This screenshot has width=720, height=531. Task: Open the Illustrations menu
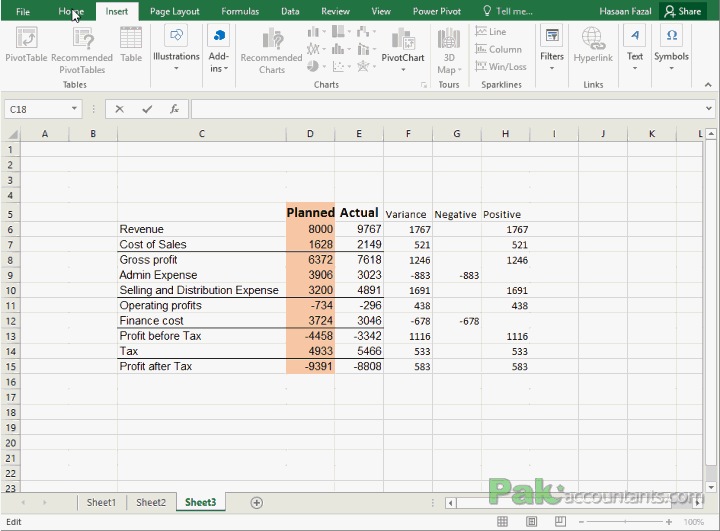tap(176, 49)
